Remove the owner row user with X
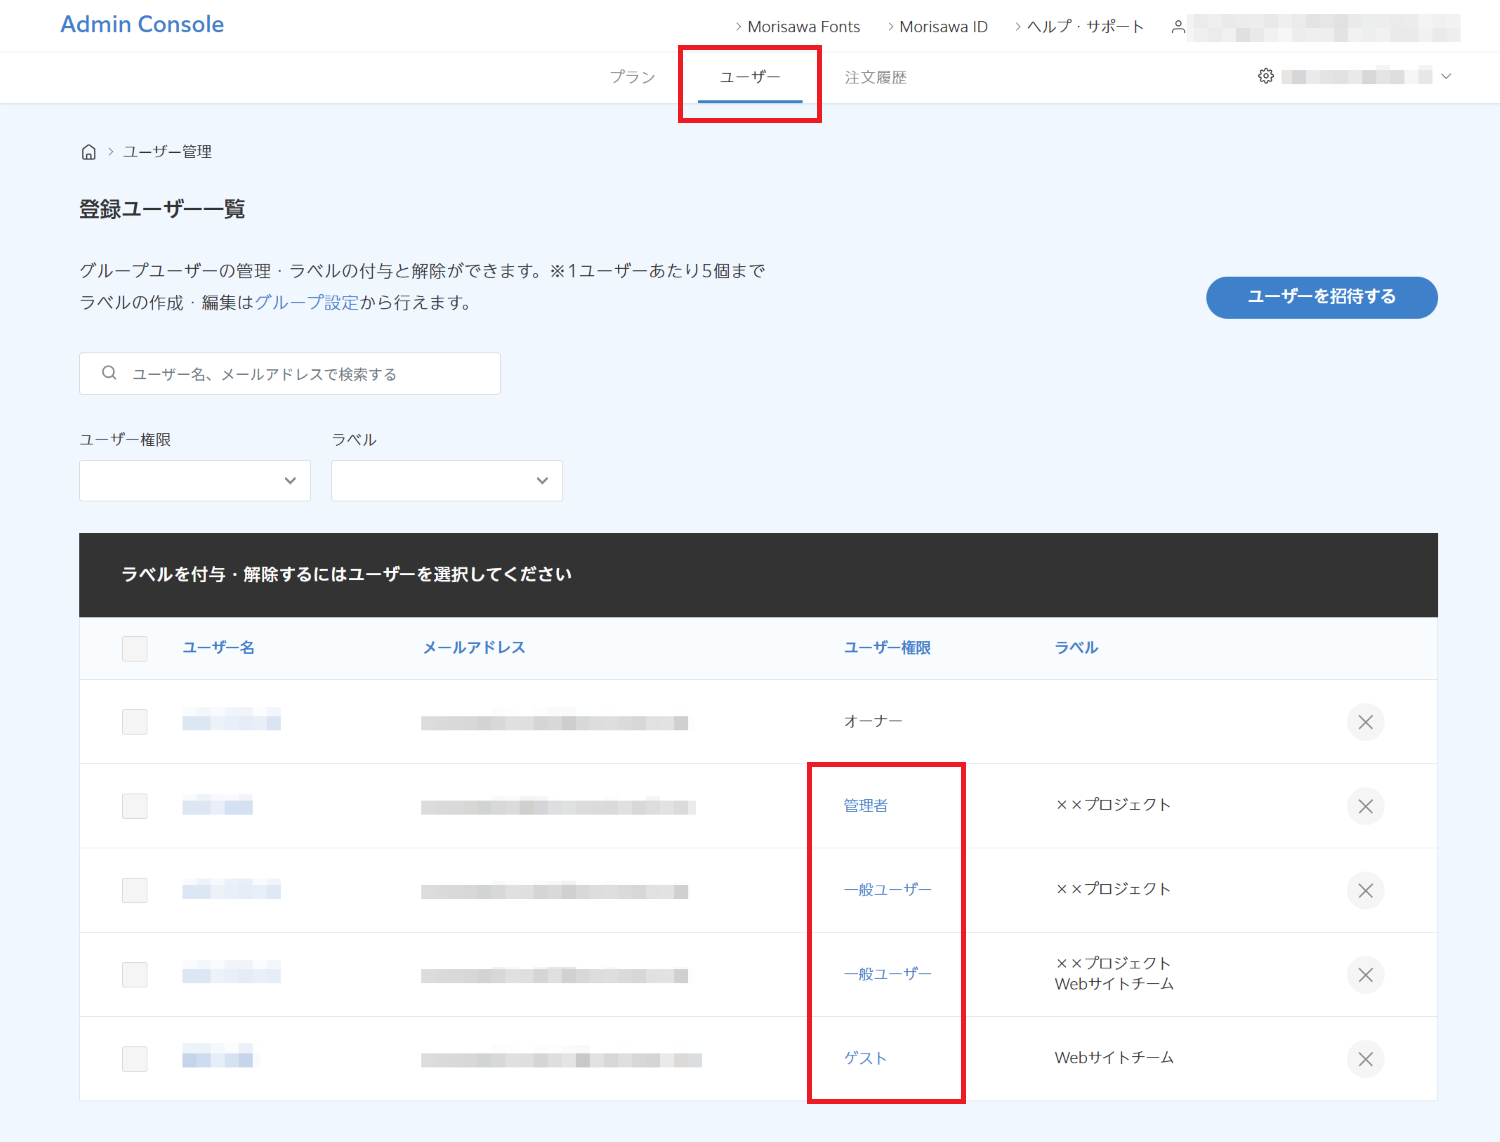Screen dimensions: 1500x1142 tap(1365, 722)
